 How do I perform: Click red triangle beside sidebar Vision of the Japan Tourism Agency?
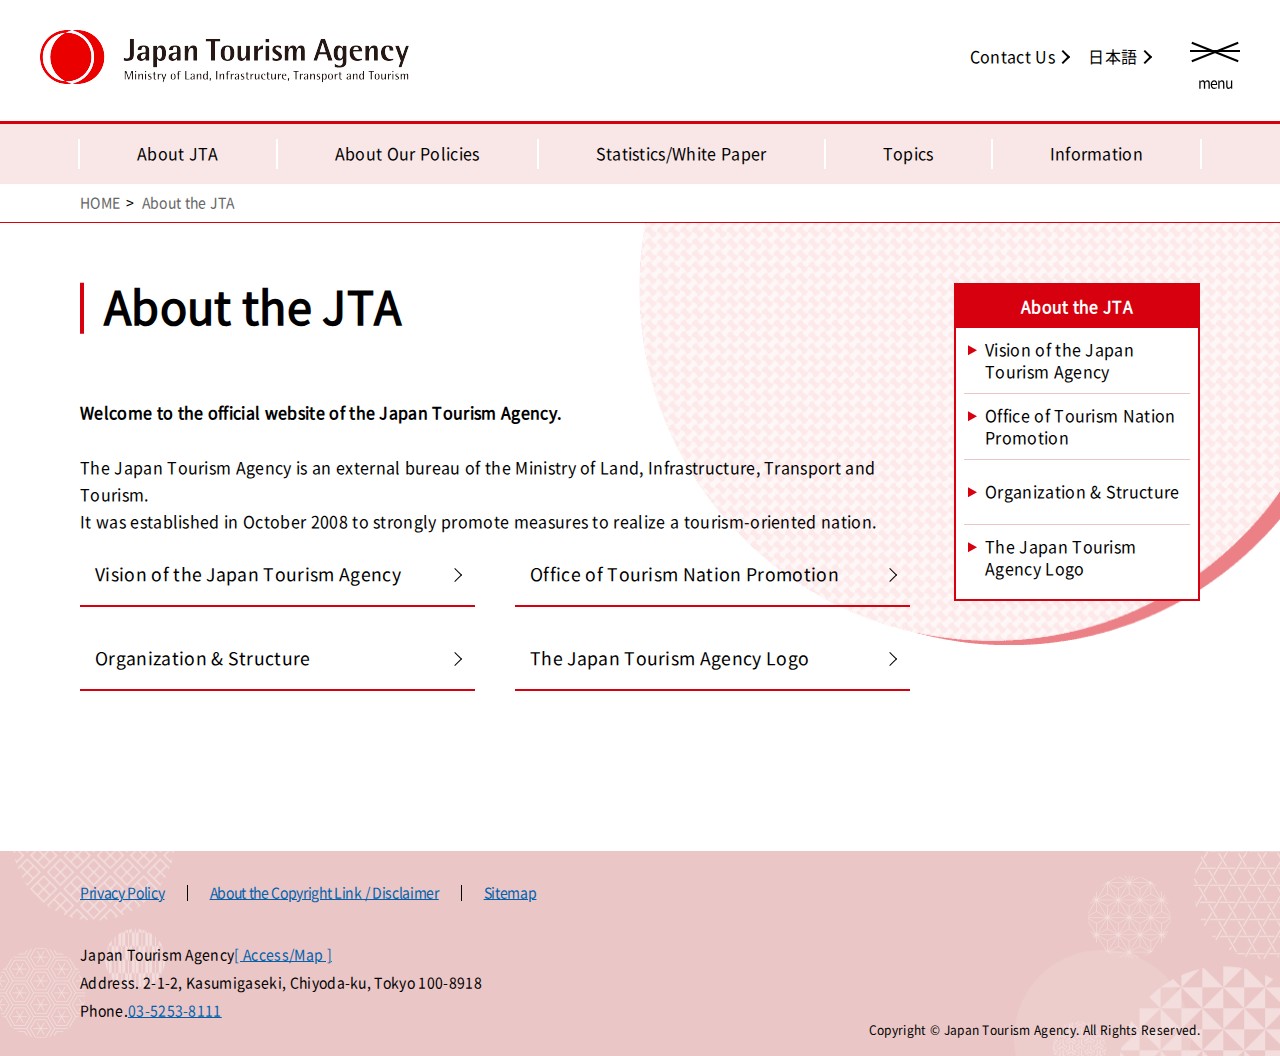[972, 350]
